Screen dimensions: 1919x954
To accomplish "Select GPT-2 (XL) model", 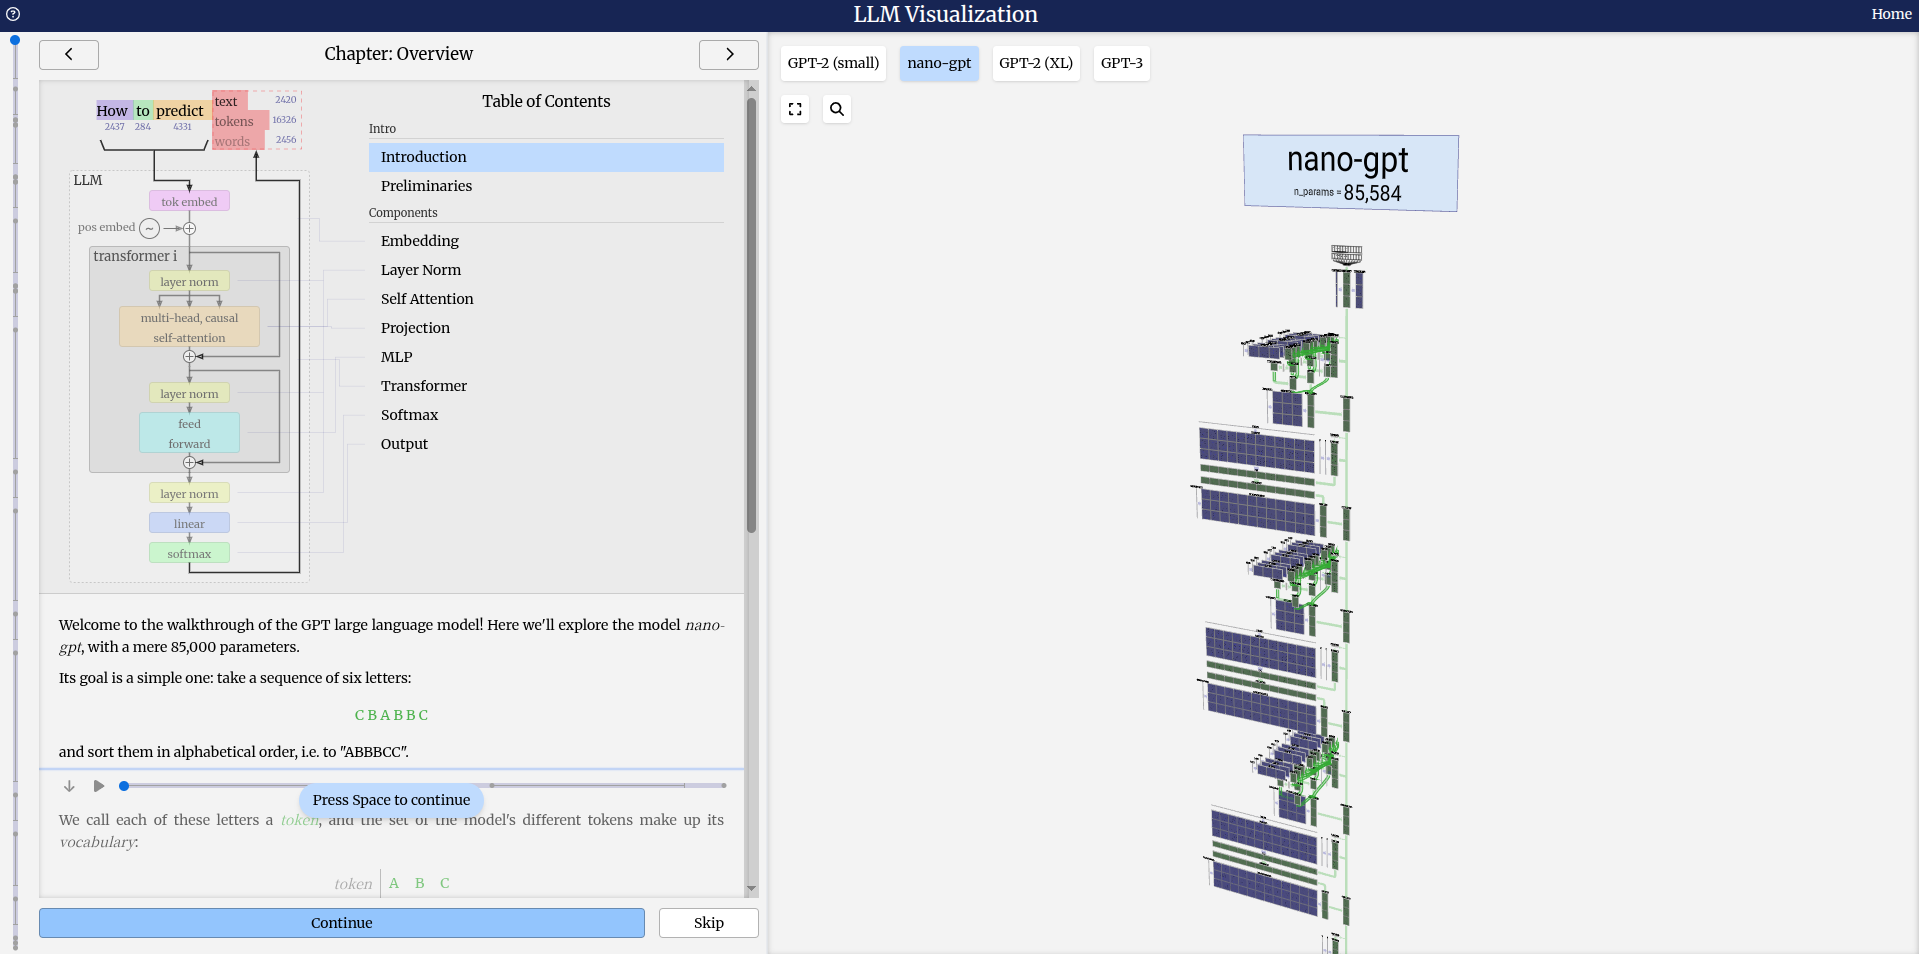I will pos(1036,63).
